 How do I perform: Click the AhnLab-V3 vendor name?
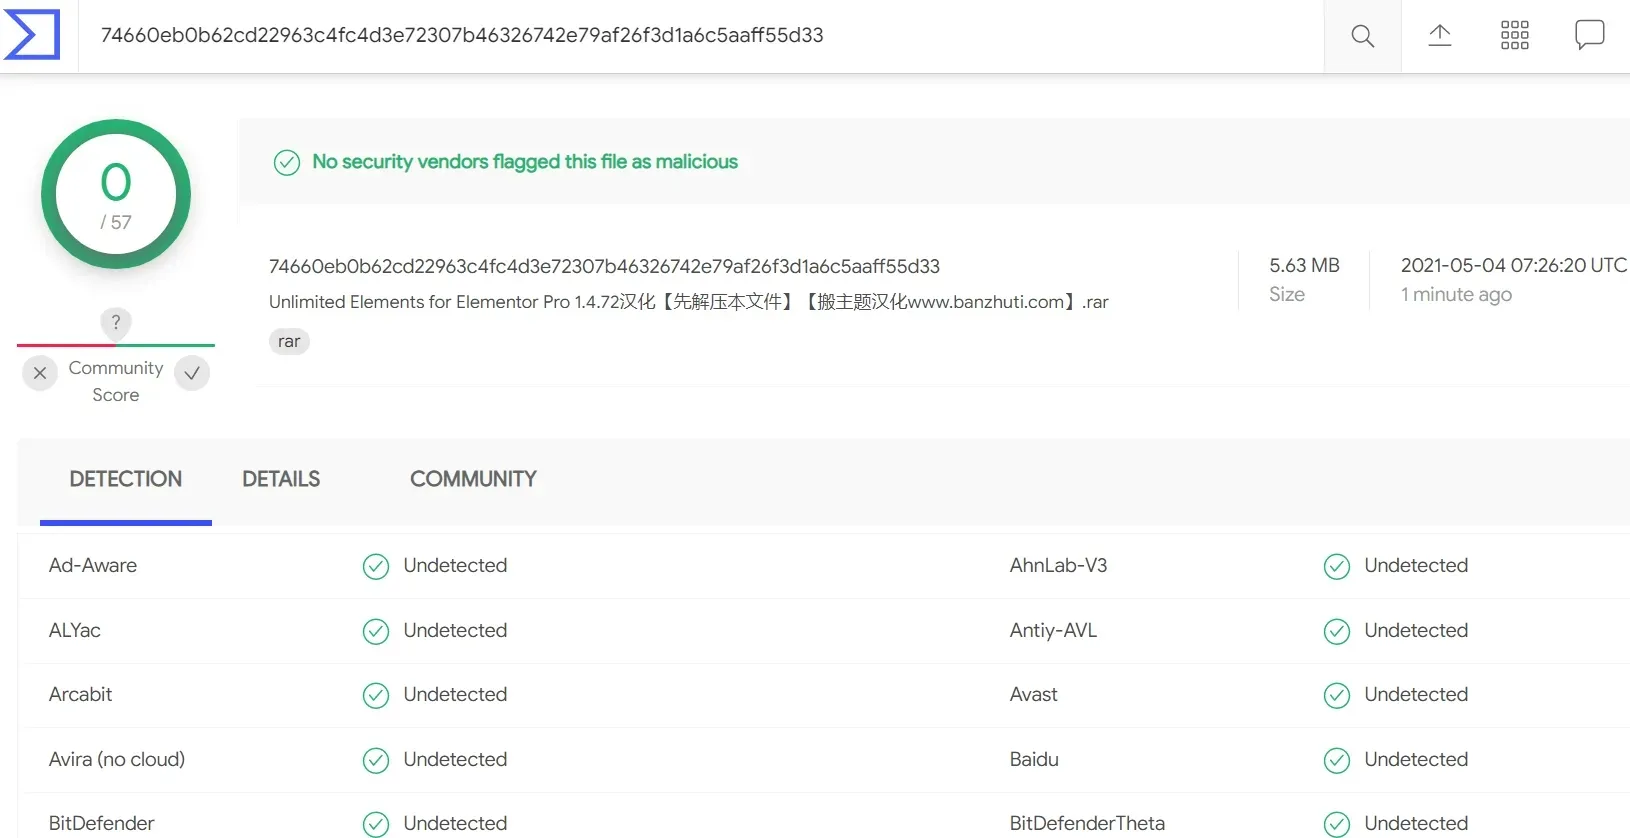click(1058, 566)
